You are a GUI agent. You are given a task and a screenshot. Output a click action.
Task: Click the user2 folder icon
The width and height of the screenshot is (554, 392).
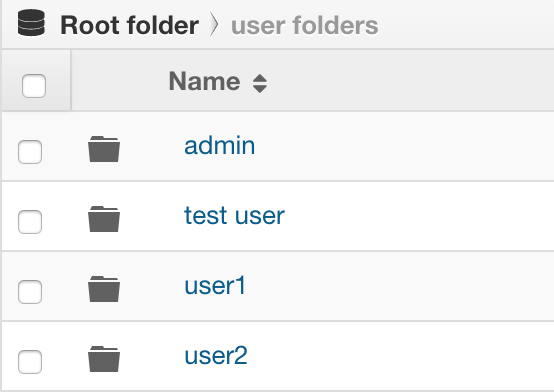click(x=104, y=359)
